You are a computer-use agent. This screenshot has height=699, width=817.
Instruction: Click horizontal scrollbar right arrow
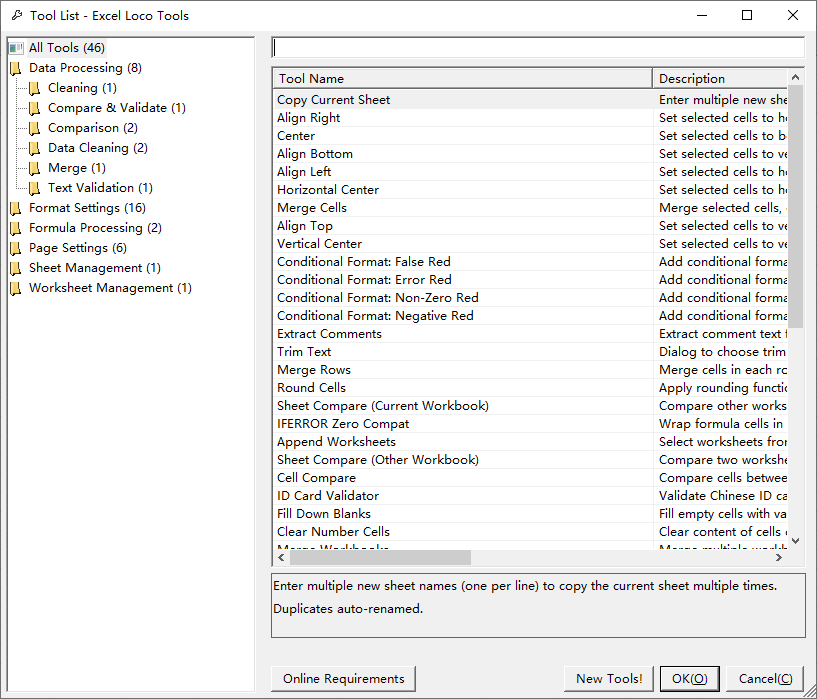(779, 558)
